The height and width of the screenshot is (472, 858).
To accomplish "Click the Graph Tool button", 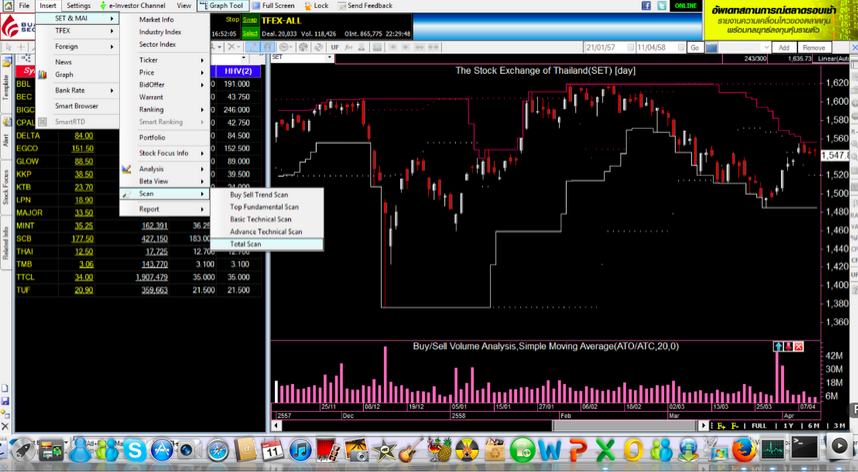I will pos(222,5).
